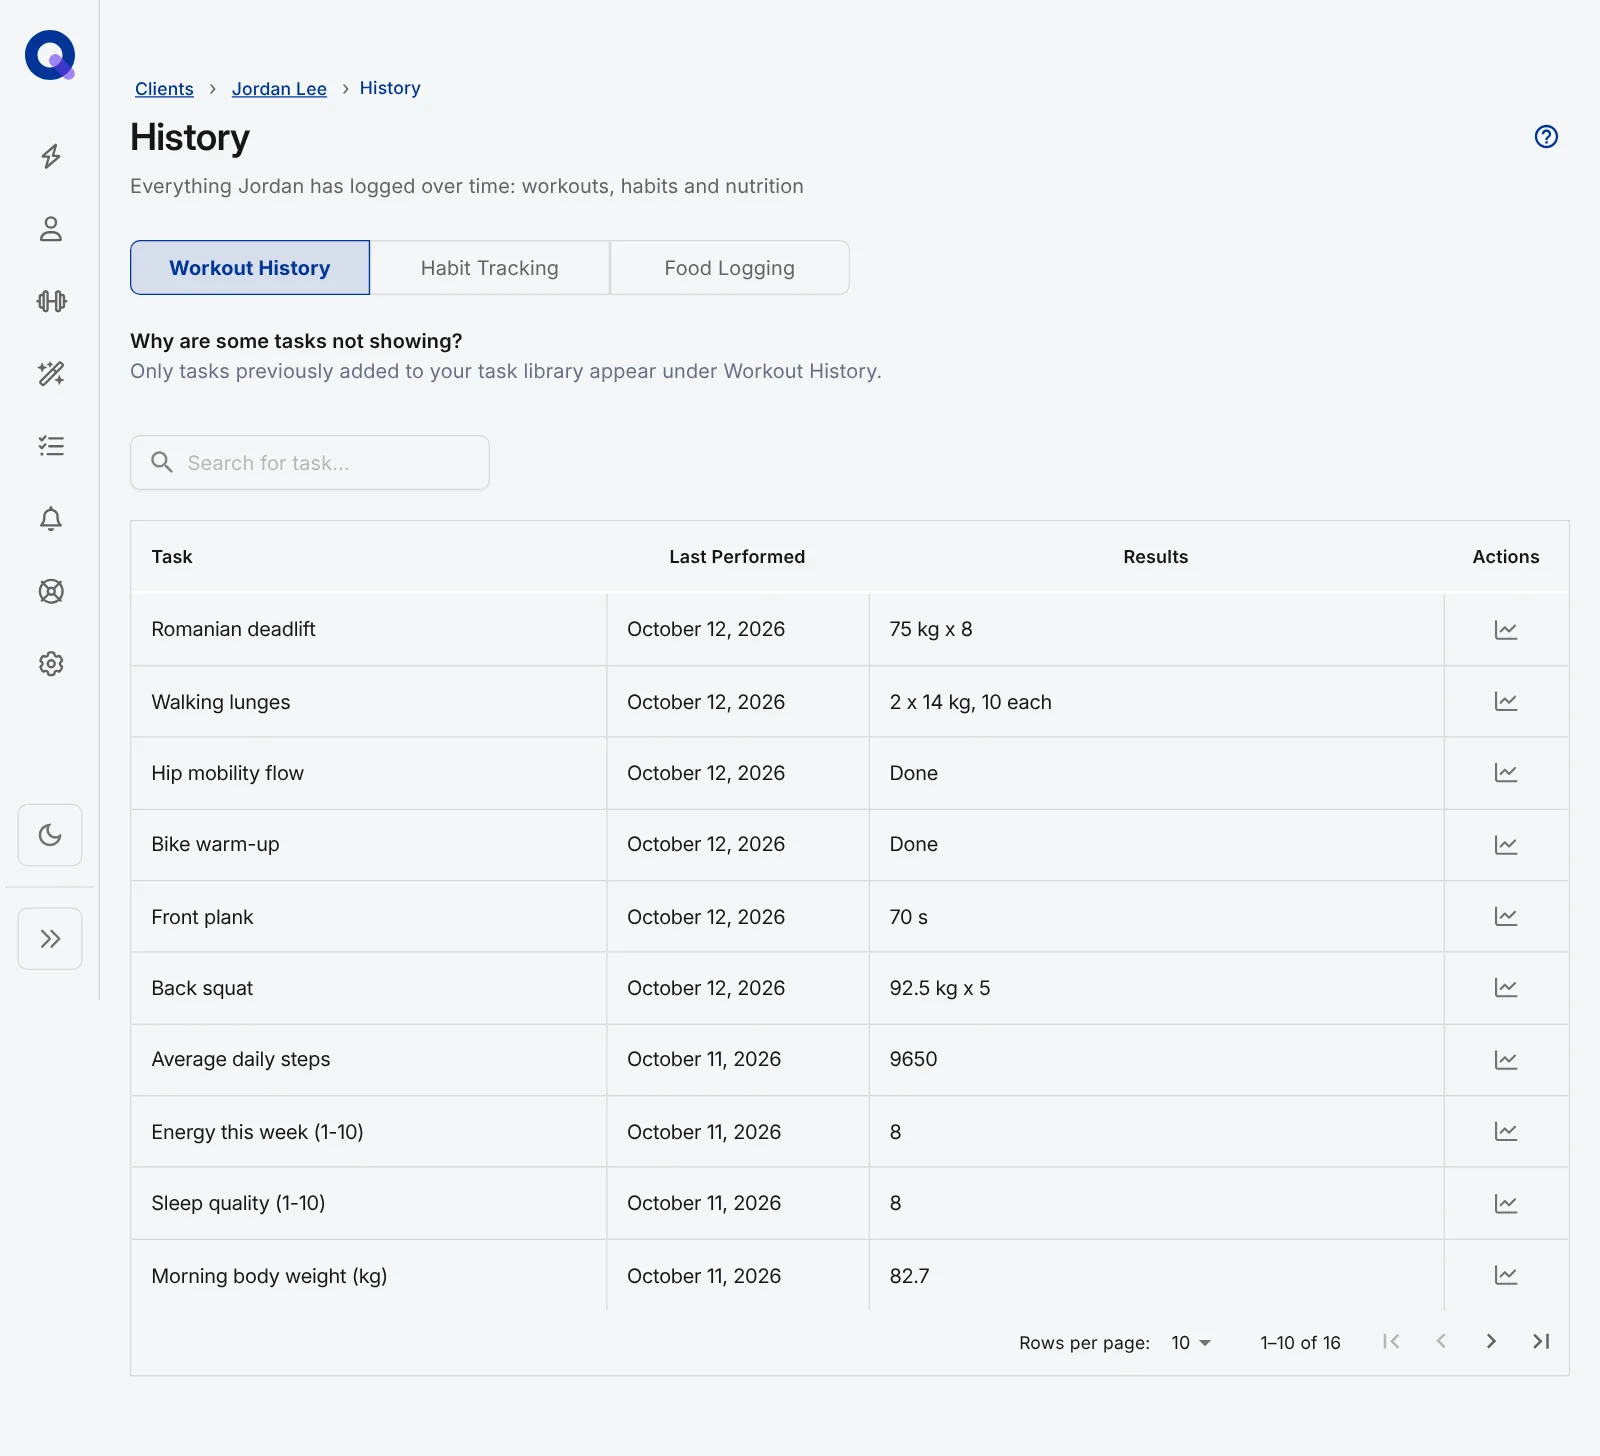Open the lifebuoy support icon
This screenshot has width=1600, height=1456.
pos(51,591)
